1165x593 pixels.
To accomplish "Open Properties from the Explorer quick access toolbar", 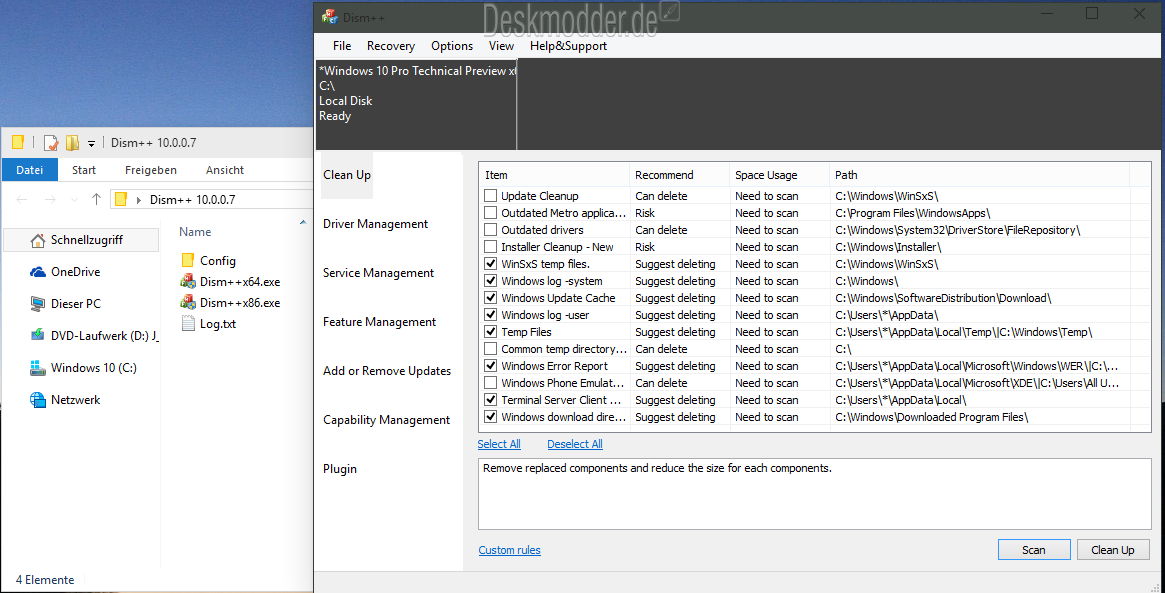I will coord(51,143).
